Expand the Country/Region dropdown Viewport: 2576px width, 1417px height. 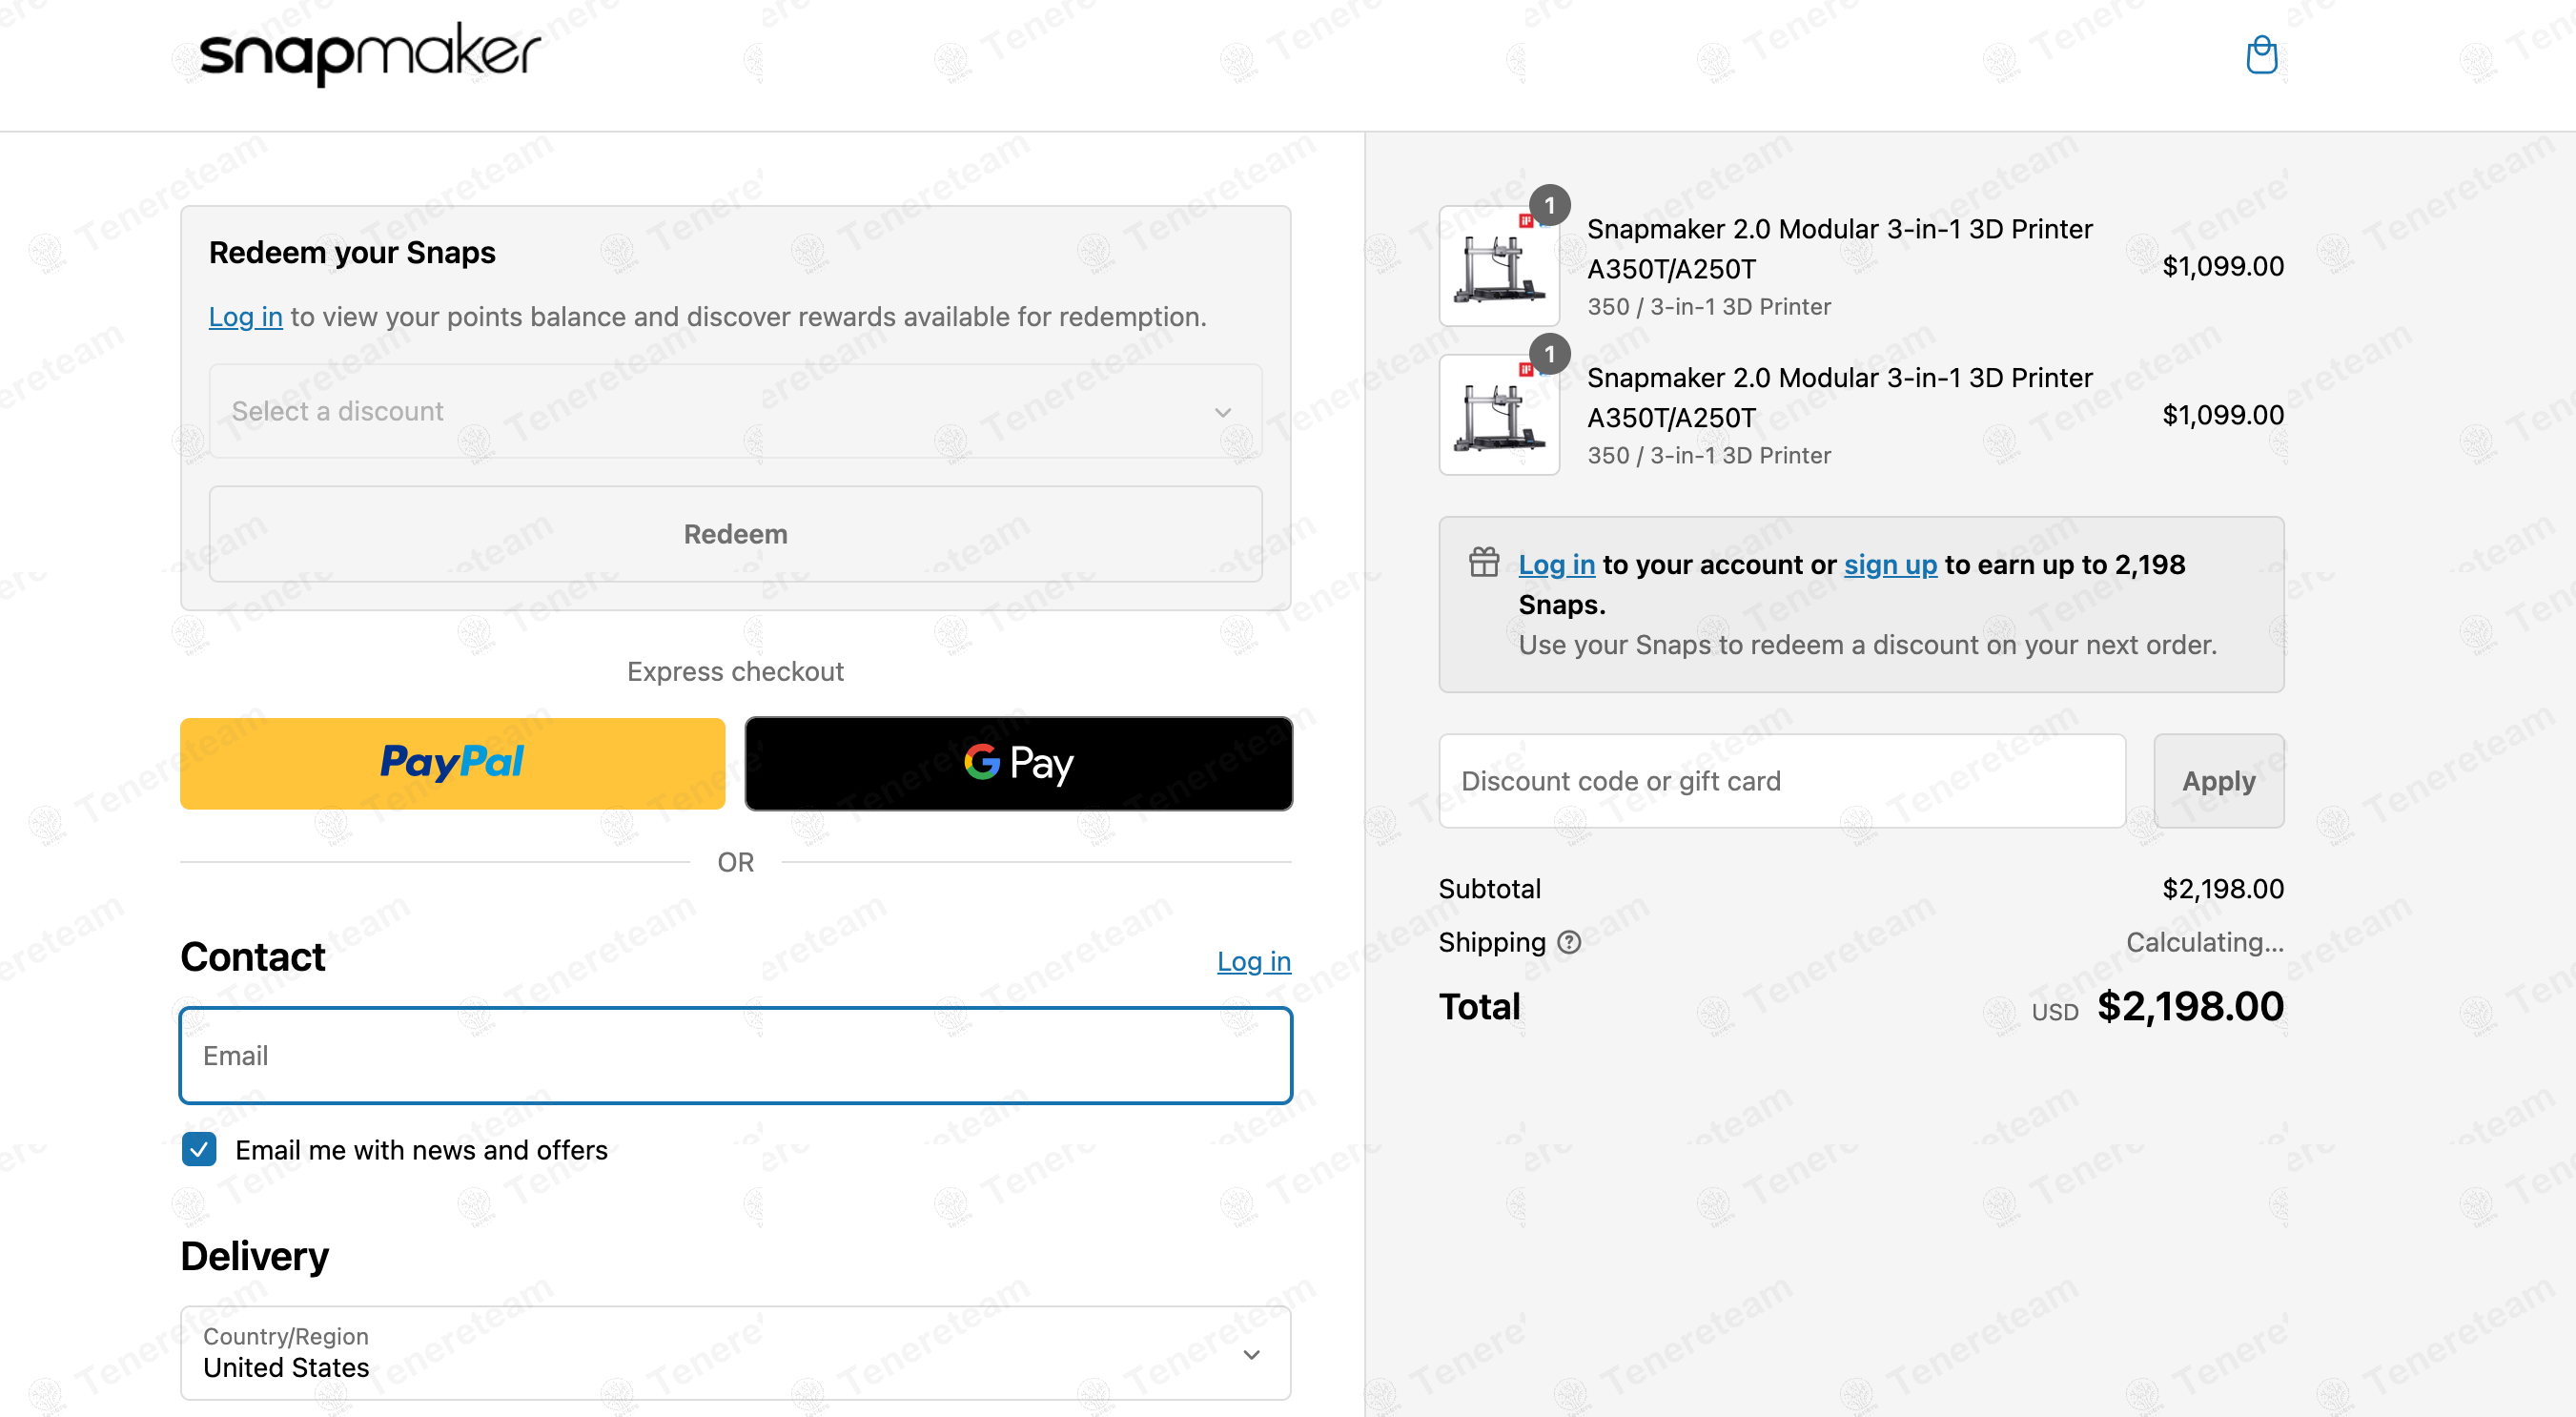click(x=735, y=1353)
